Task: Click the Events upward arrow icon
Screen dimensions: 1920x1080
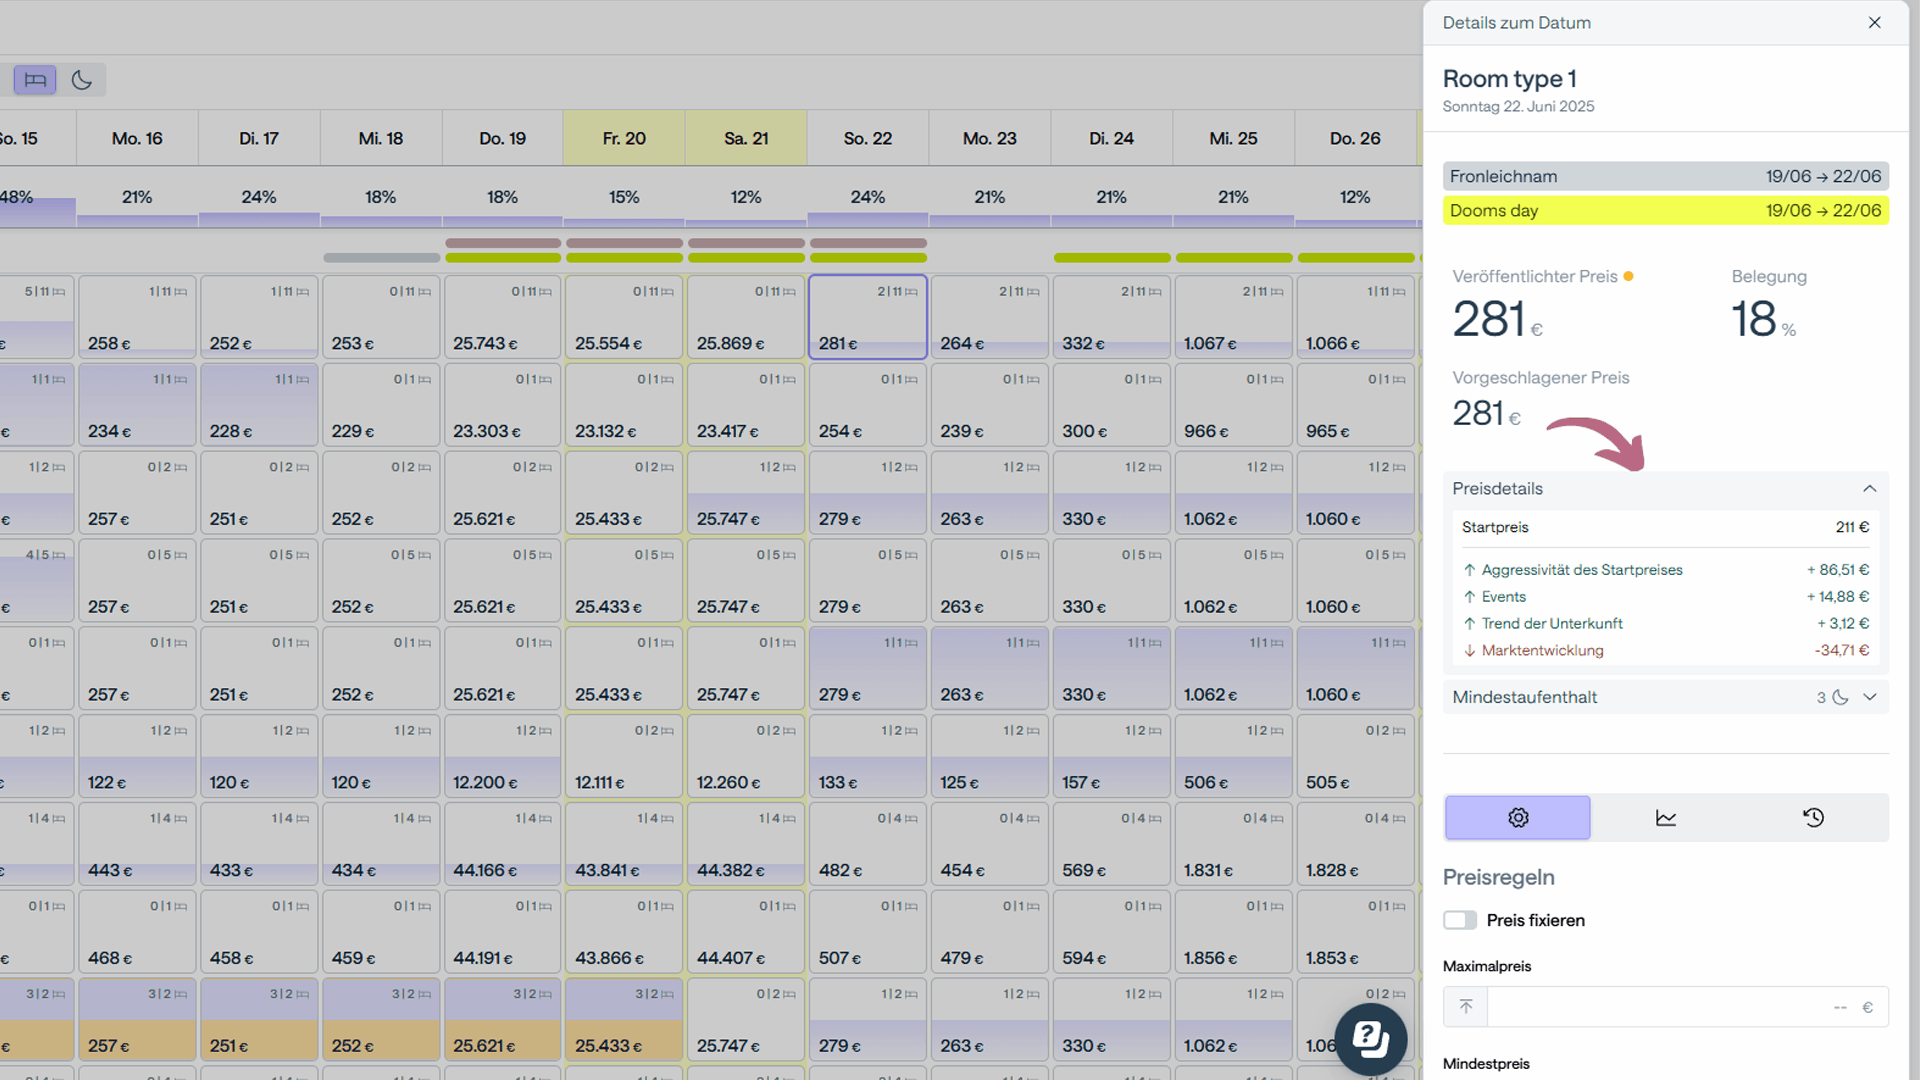Action: (1469, 597)
